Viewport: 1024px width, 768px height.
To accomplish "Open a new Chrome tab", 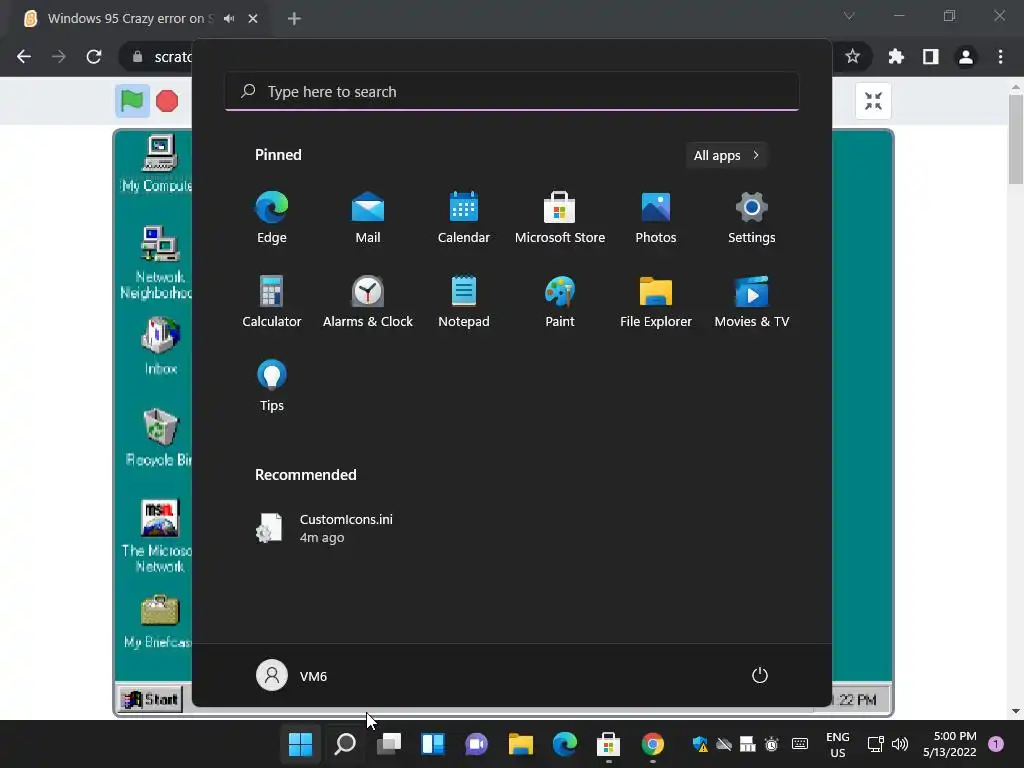I will (x=294, y=18).
